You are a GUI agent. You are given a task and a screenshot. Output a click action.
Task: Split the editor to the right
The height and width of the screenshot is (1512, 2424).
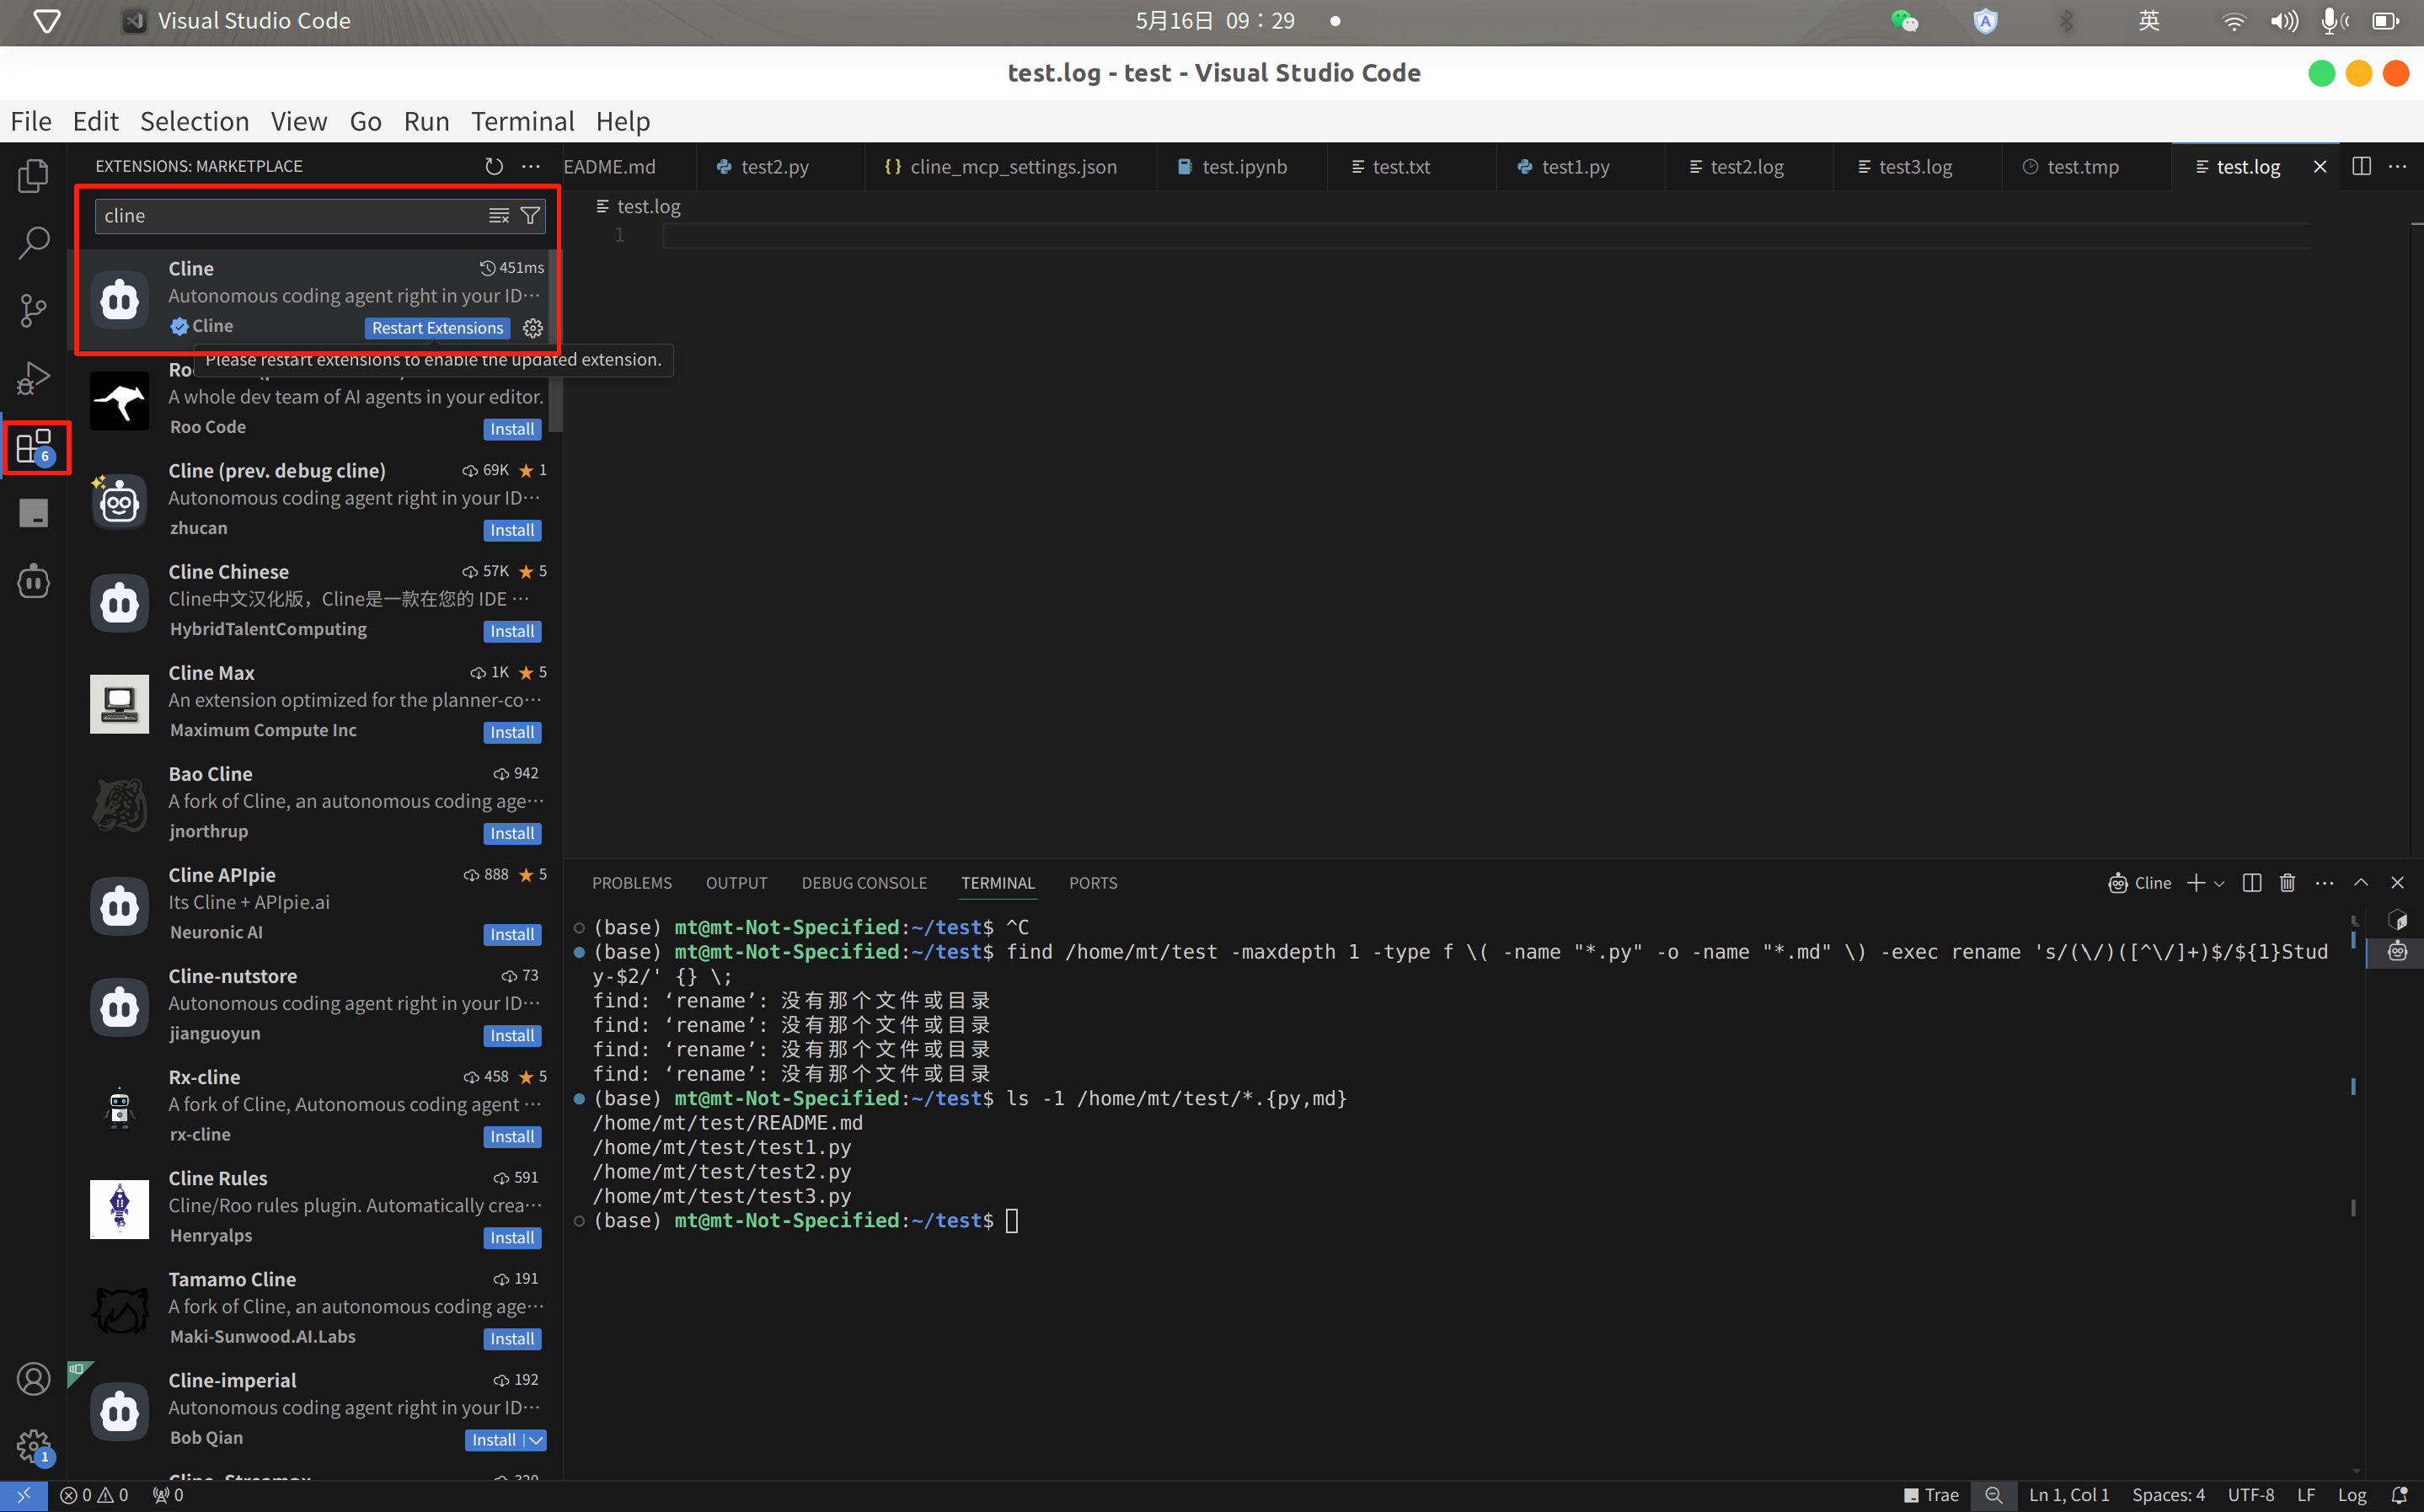tap(2361, 166)
